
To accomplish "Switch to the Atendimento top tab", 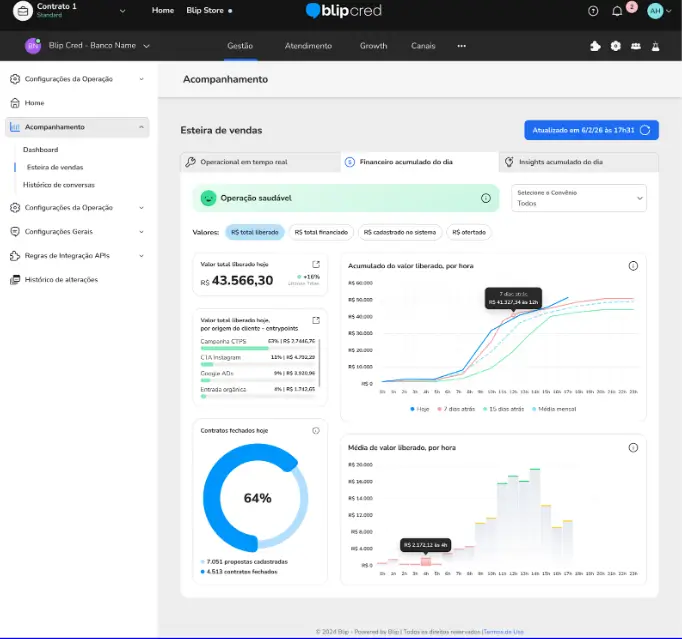I will (x=308, y=46).
